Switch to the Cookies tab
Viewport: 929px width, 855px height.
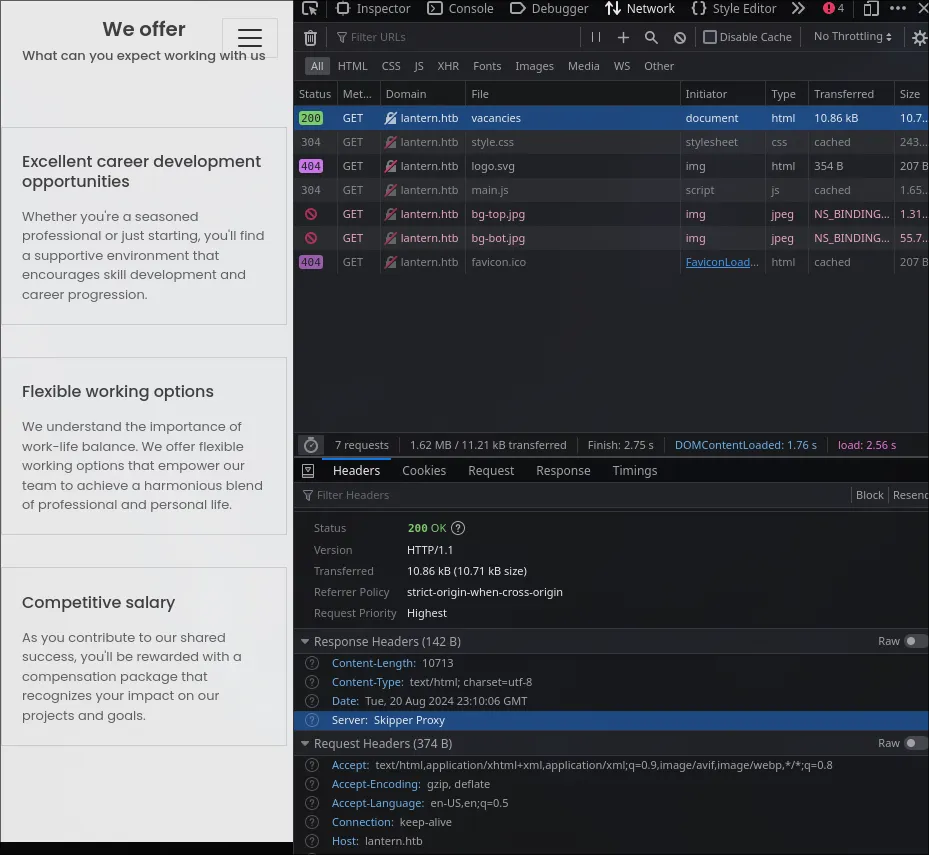pos(424,470)
